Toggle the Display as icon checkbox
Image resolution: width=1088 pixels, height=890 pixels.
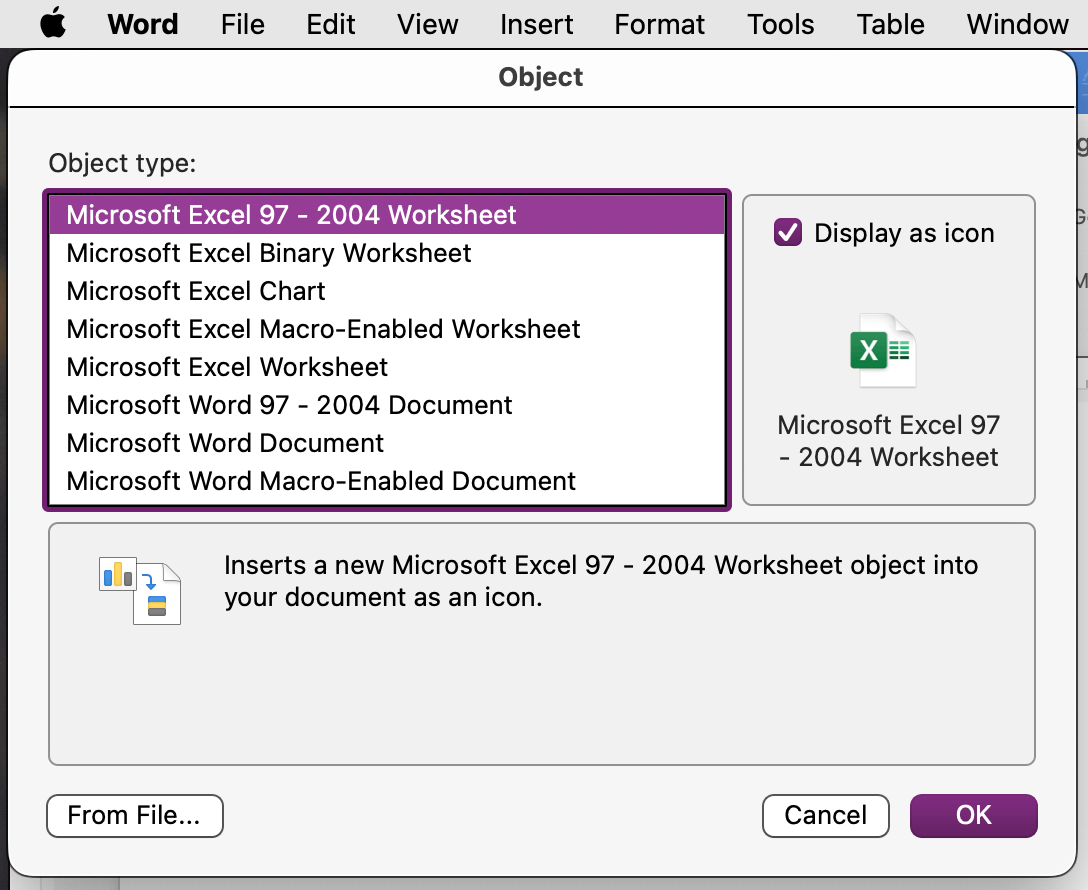[788, 233]
